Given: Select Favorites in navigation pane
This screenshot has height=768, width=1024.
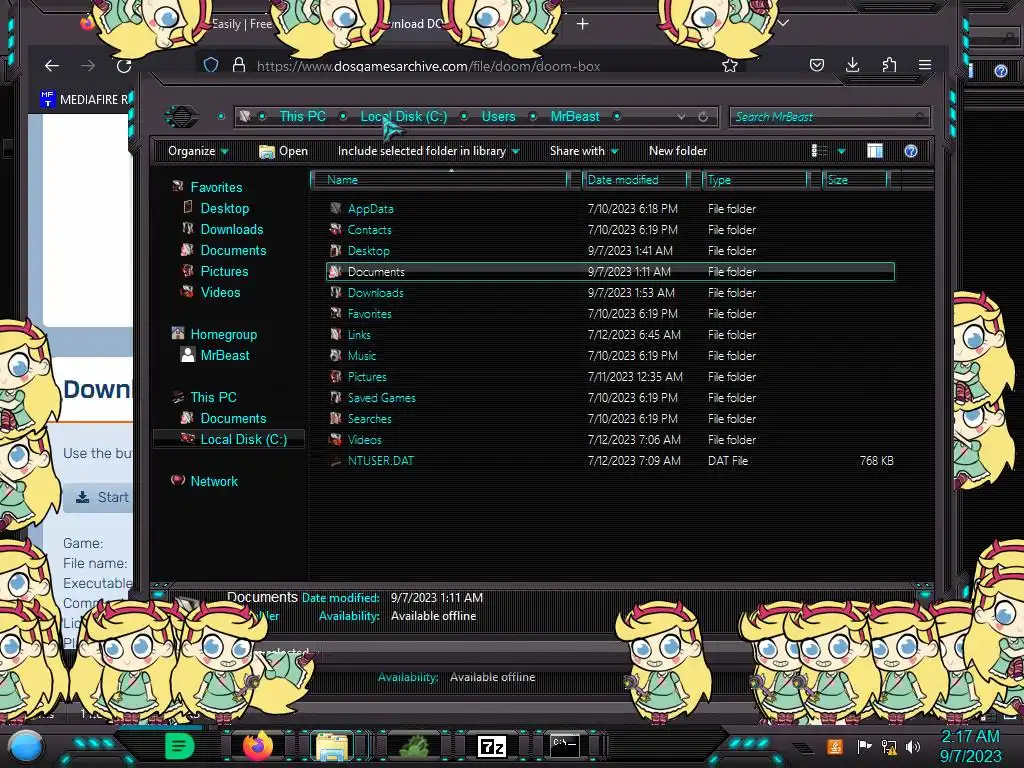Looking at the screenshot, I should coord(216,187).
